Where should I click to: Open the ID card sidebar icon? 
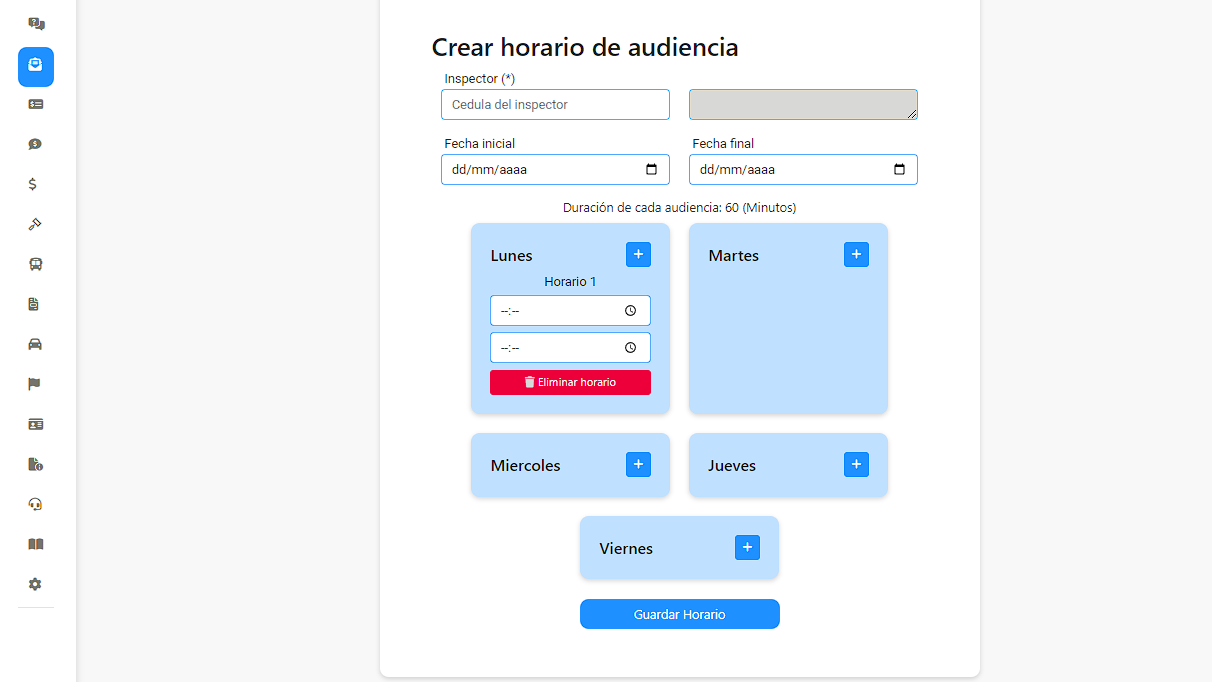[36, 424]
